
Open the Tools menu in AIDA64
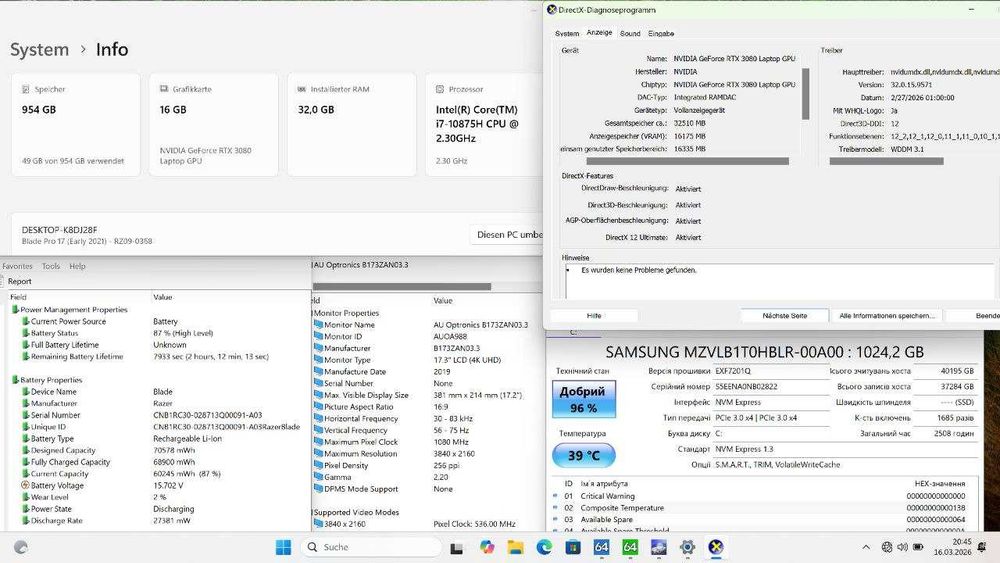point(51,266)
